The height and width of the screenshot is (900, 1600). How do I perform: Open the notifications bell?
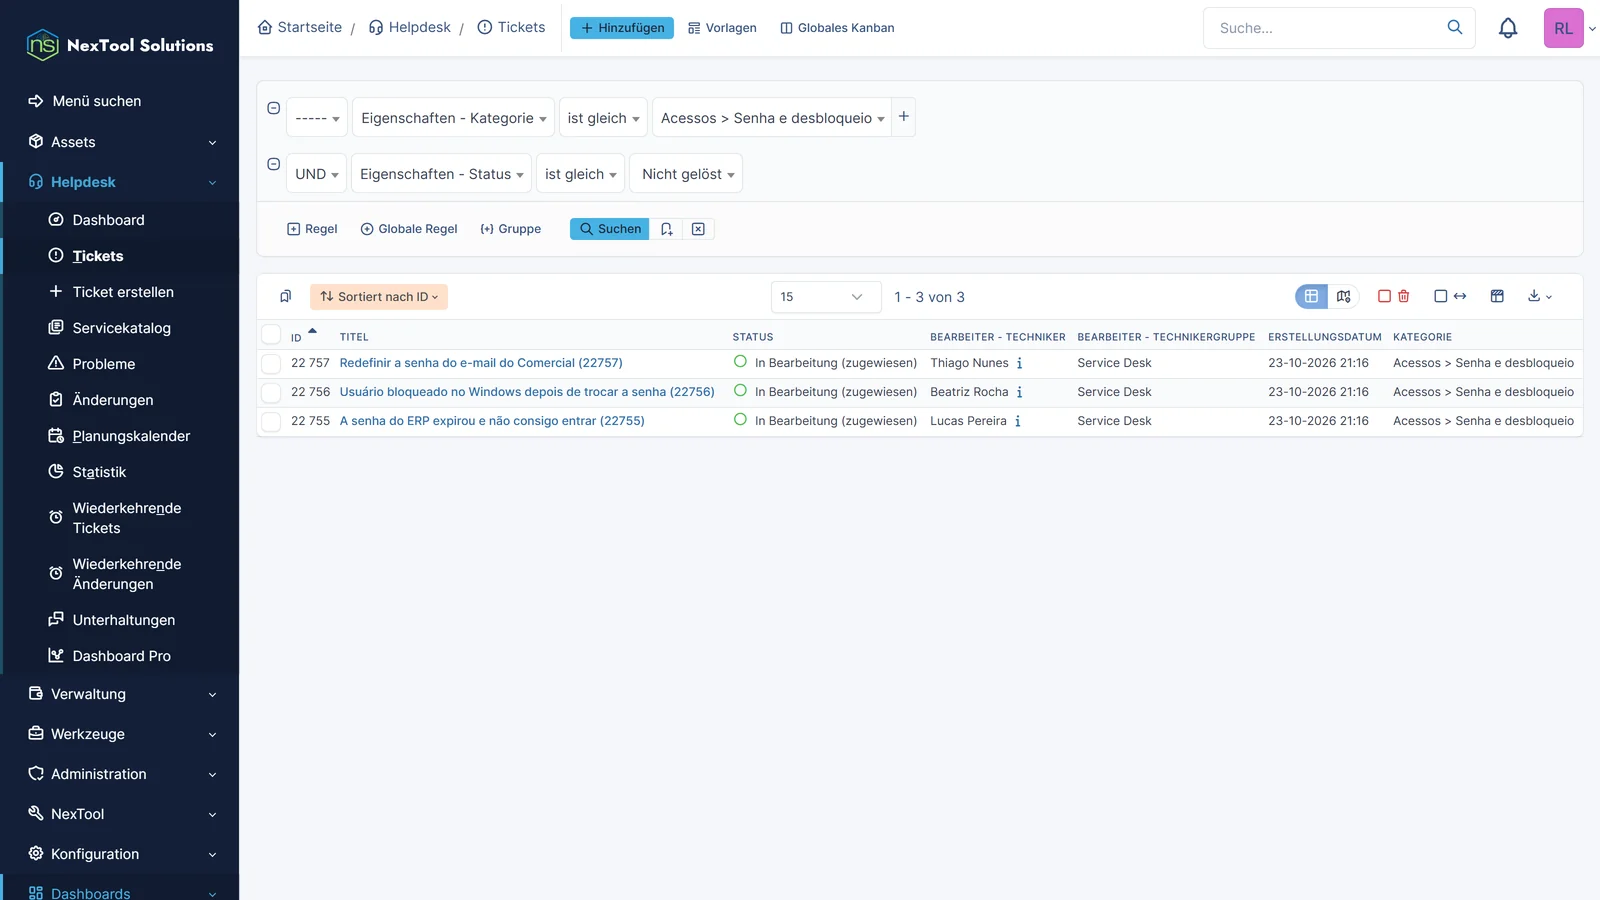click(x=1508, y=28)
